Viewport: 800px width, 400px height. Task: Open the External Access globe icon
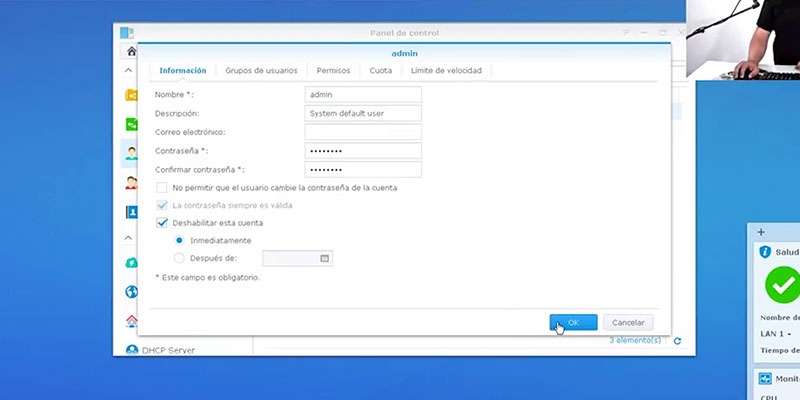pos(131,291)
